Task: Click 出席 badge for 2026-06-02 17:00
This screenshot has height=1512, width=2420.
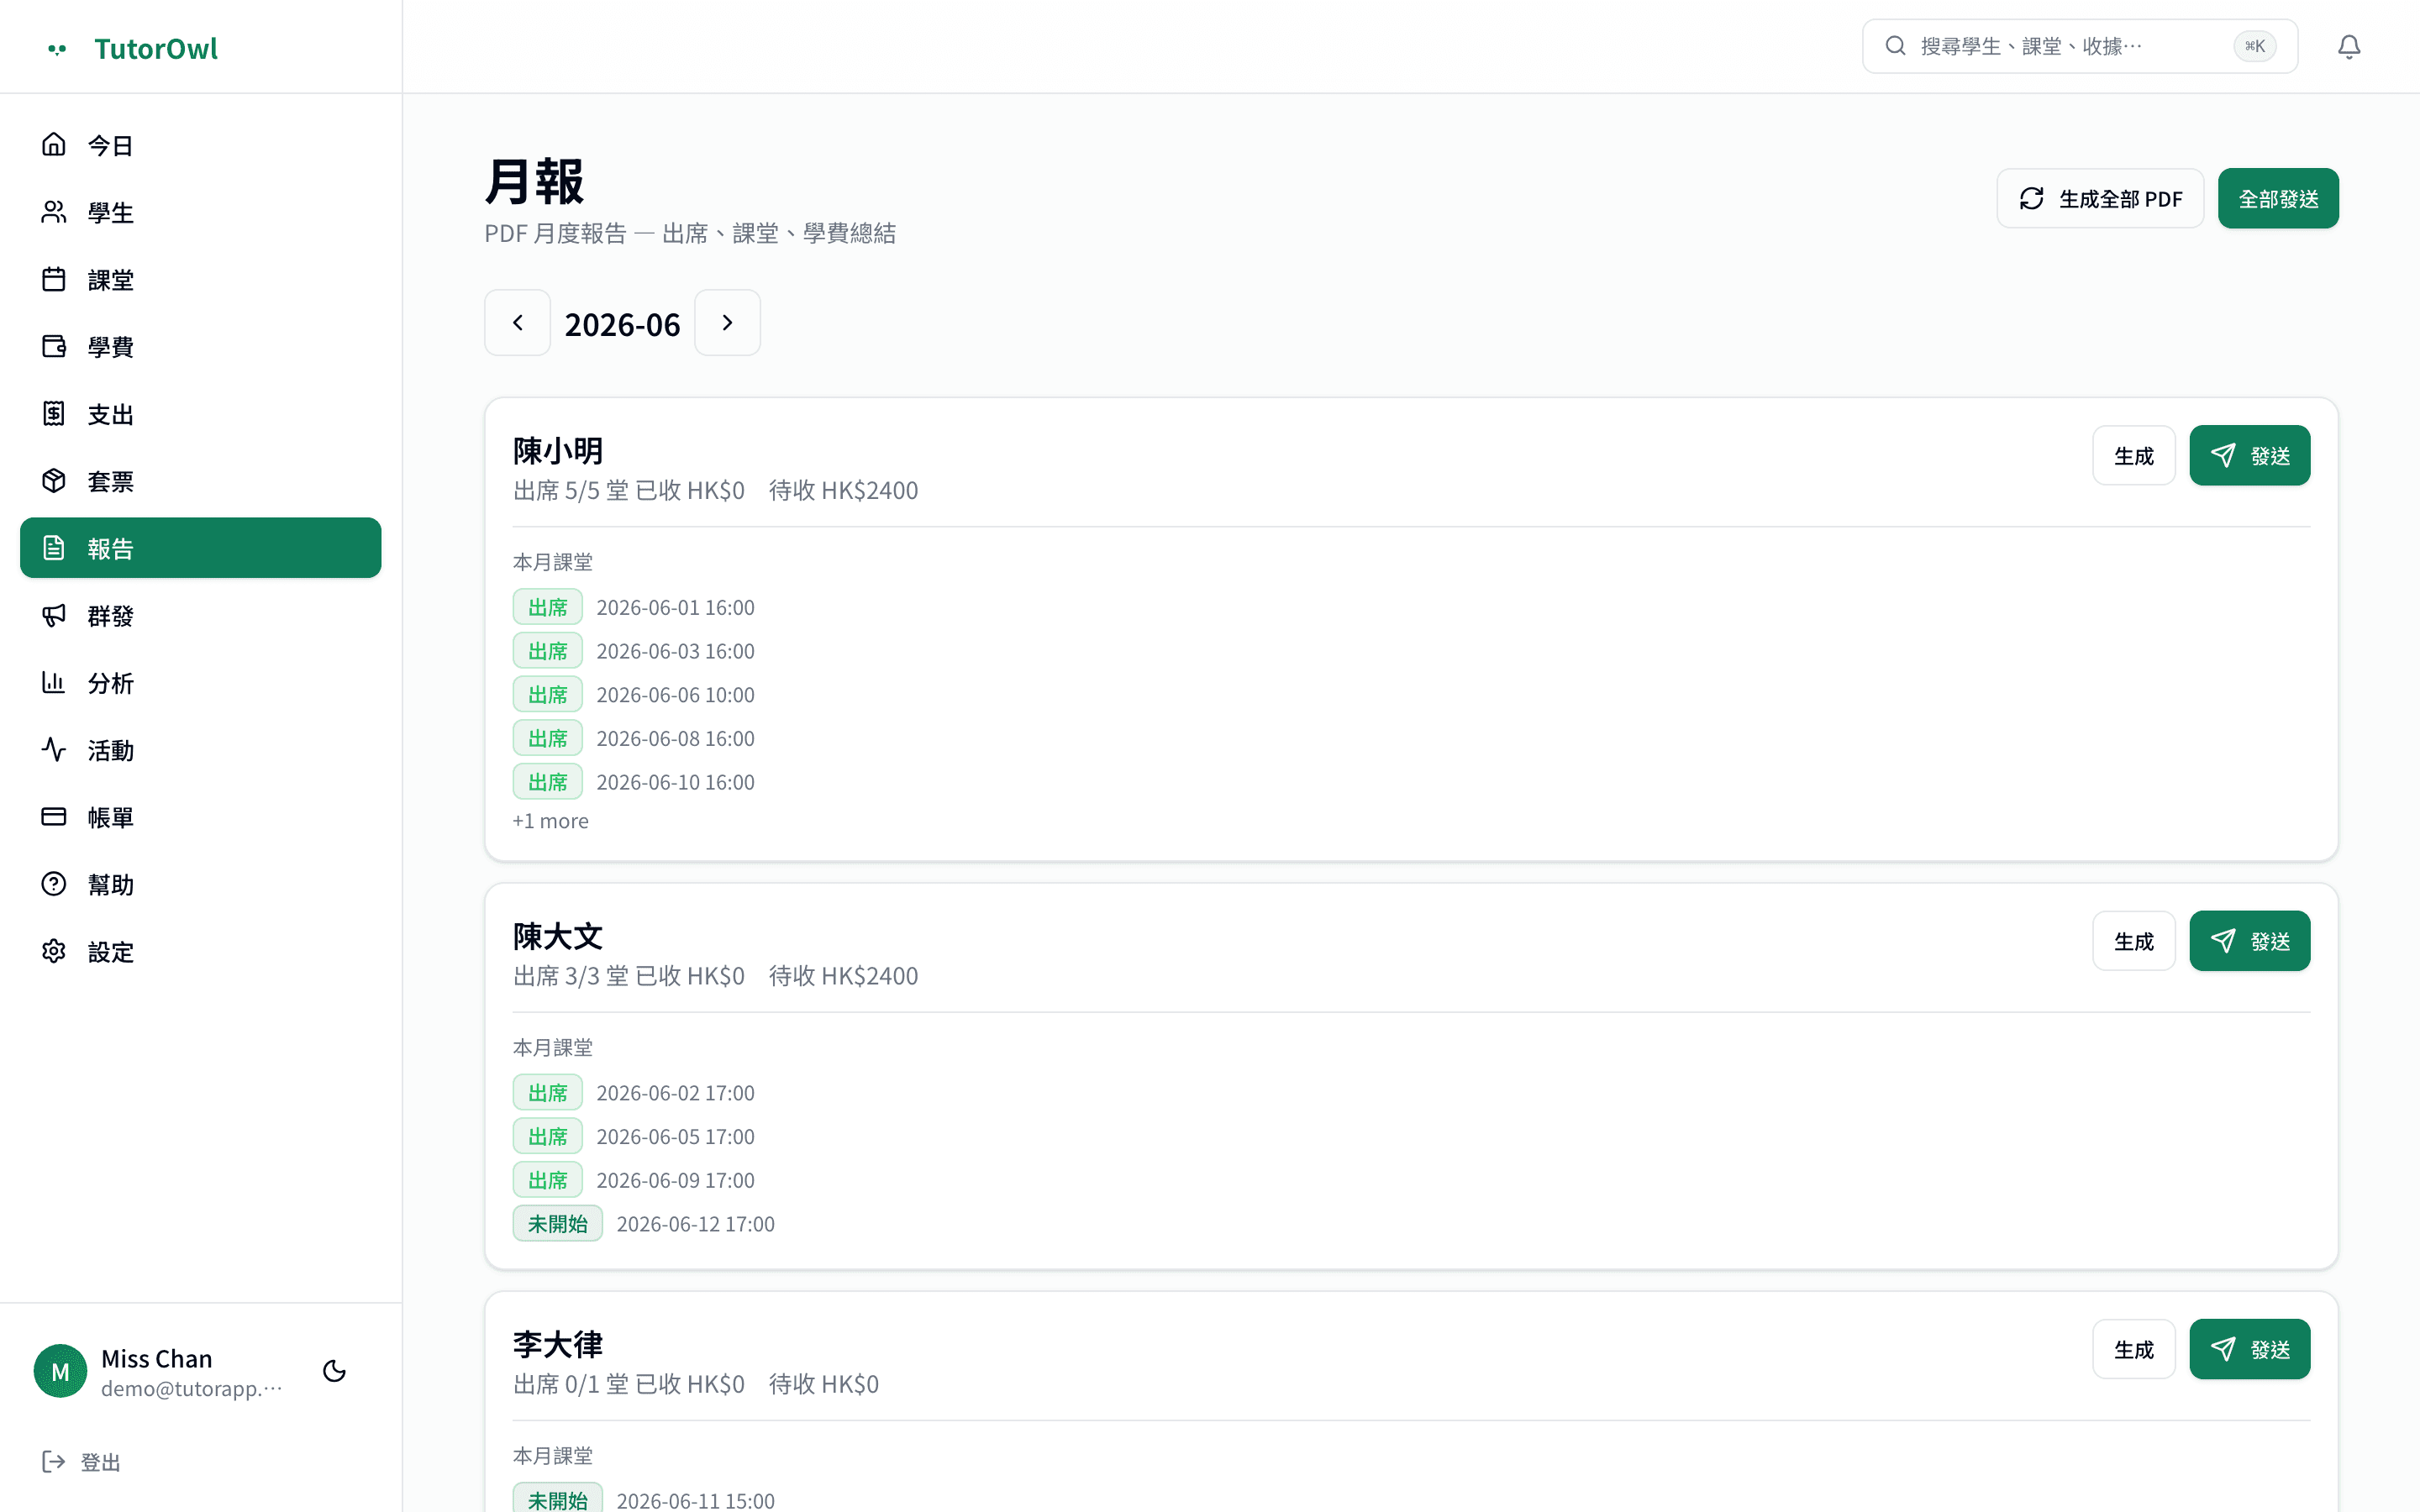Action: (x=548, y=1093)
